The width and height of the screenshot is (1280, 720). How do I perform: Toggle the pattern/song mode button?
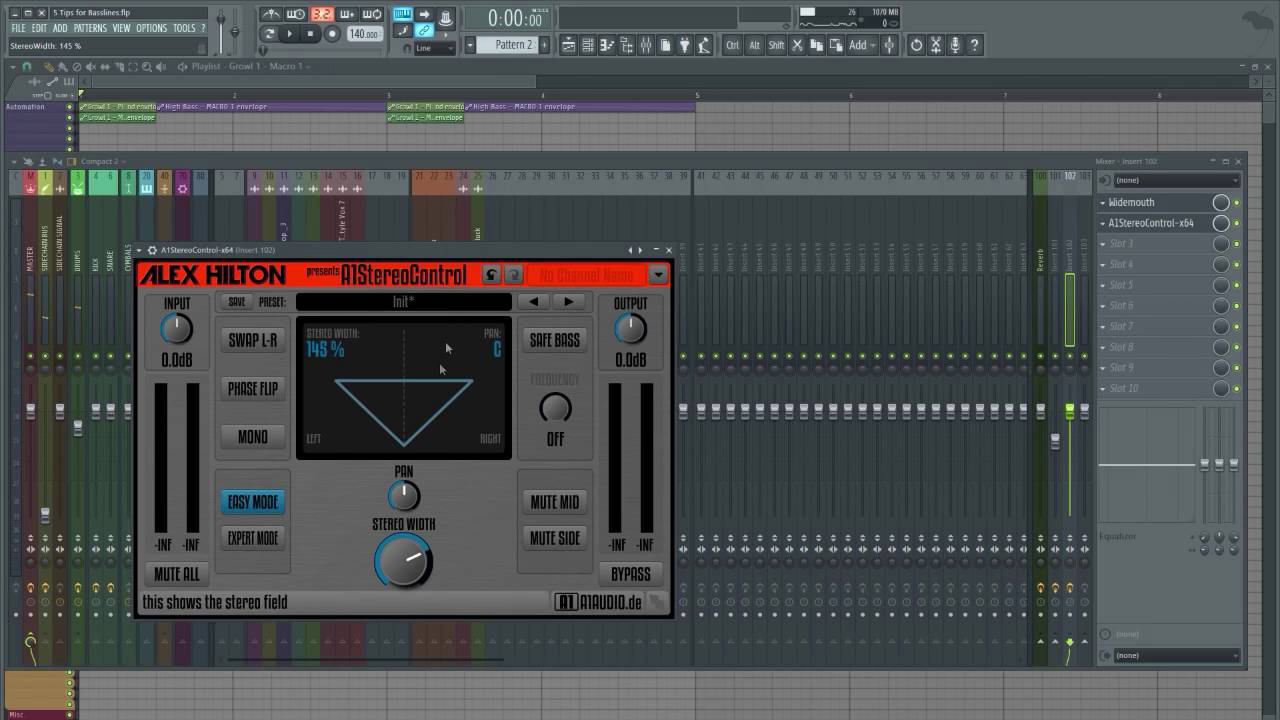[268, 34]
